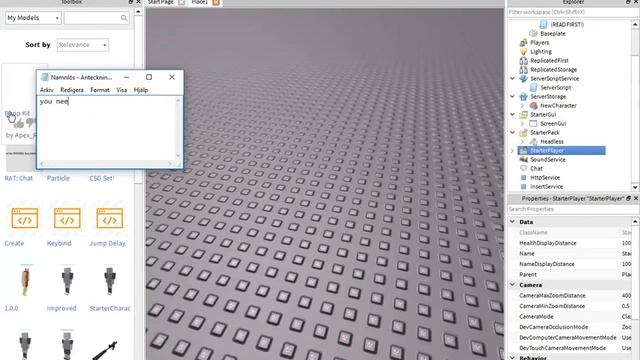Click the SoundService icon
The height and width of the screenshot is (360, 640).
[x=524, y=160]
